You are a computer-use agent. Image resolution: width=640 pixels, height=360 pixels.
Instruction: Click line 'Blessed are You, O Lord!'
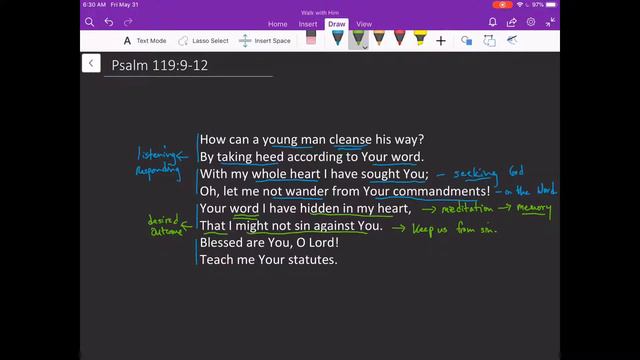269,242
